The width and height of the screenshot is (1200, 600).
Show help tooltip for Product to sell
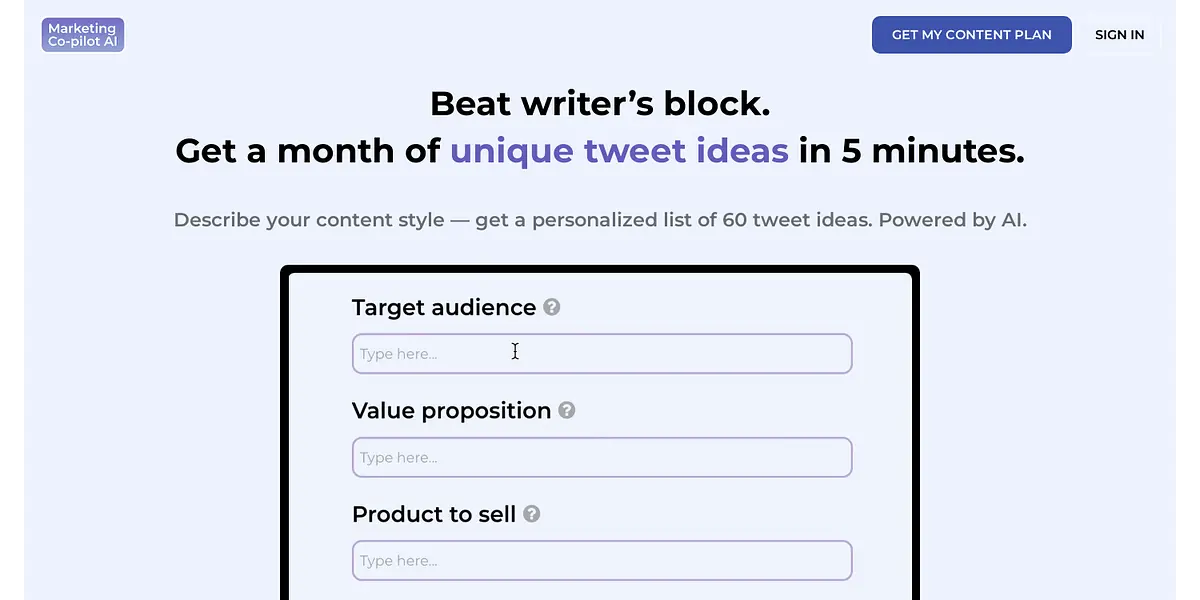click(532, 514)
